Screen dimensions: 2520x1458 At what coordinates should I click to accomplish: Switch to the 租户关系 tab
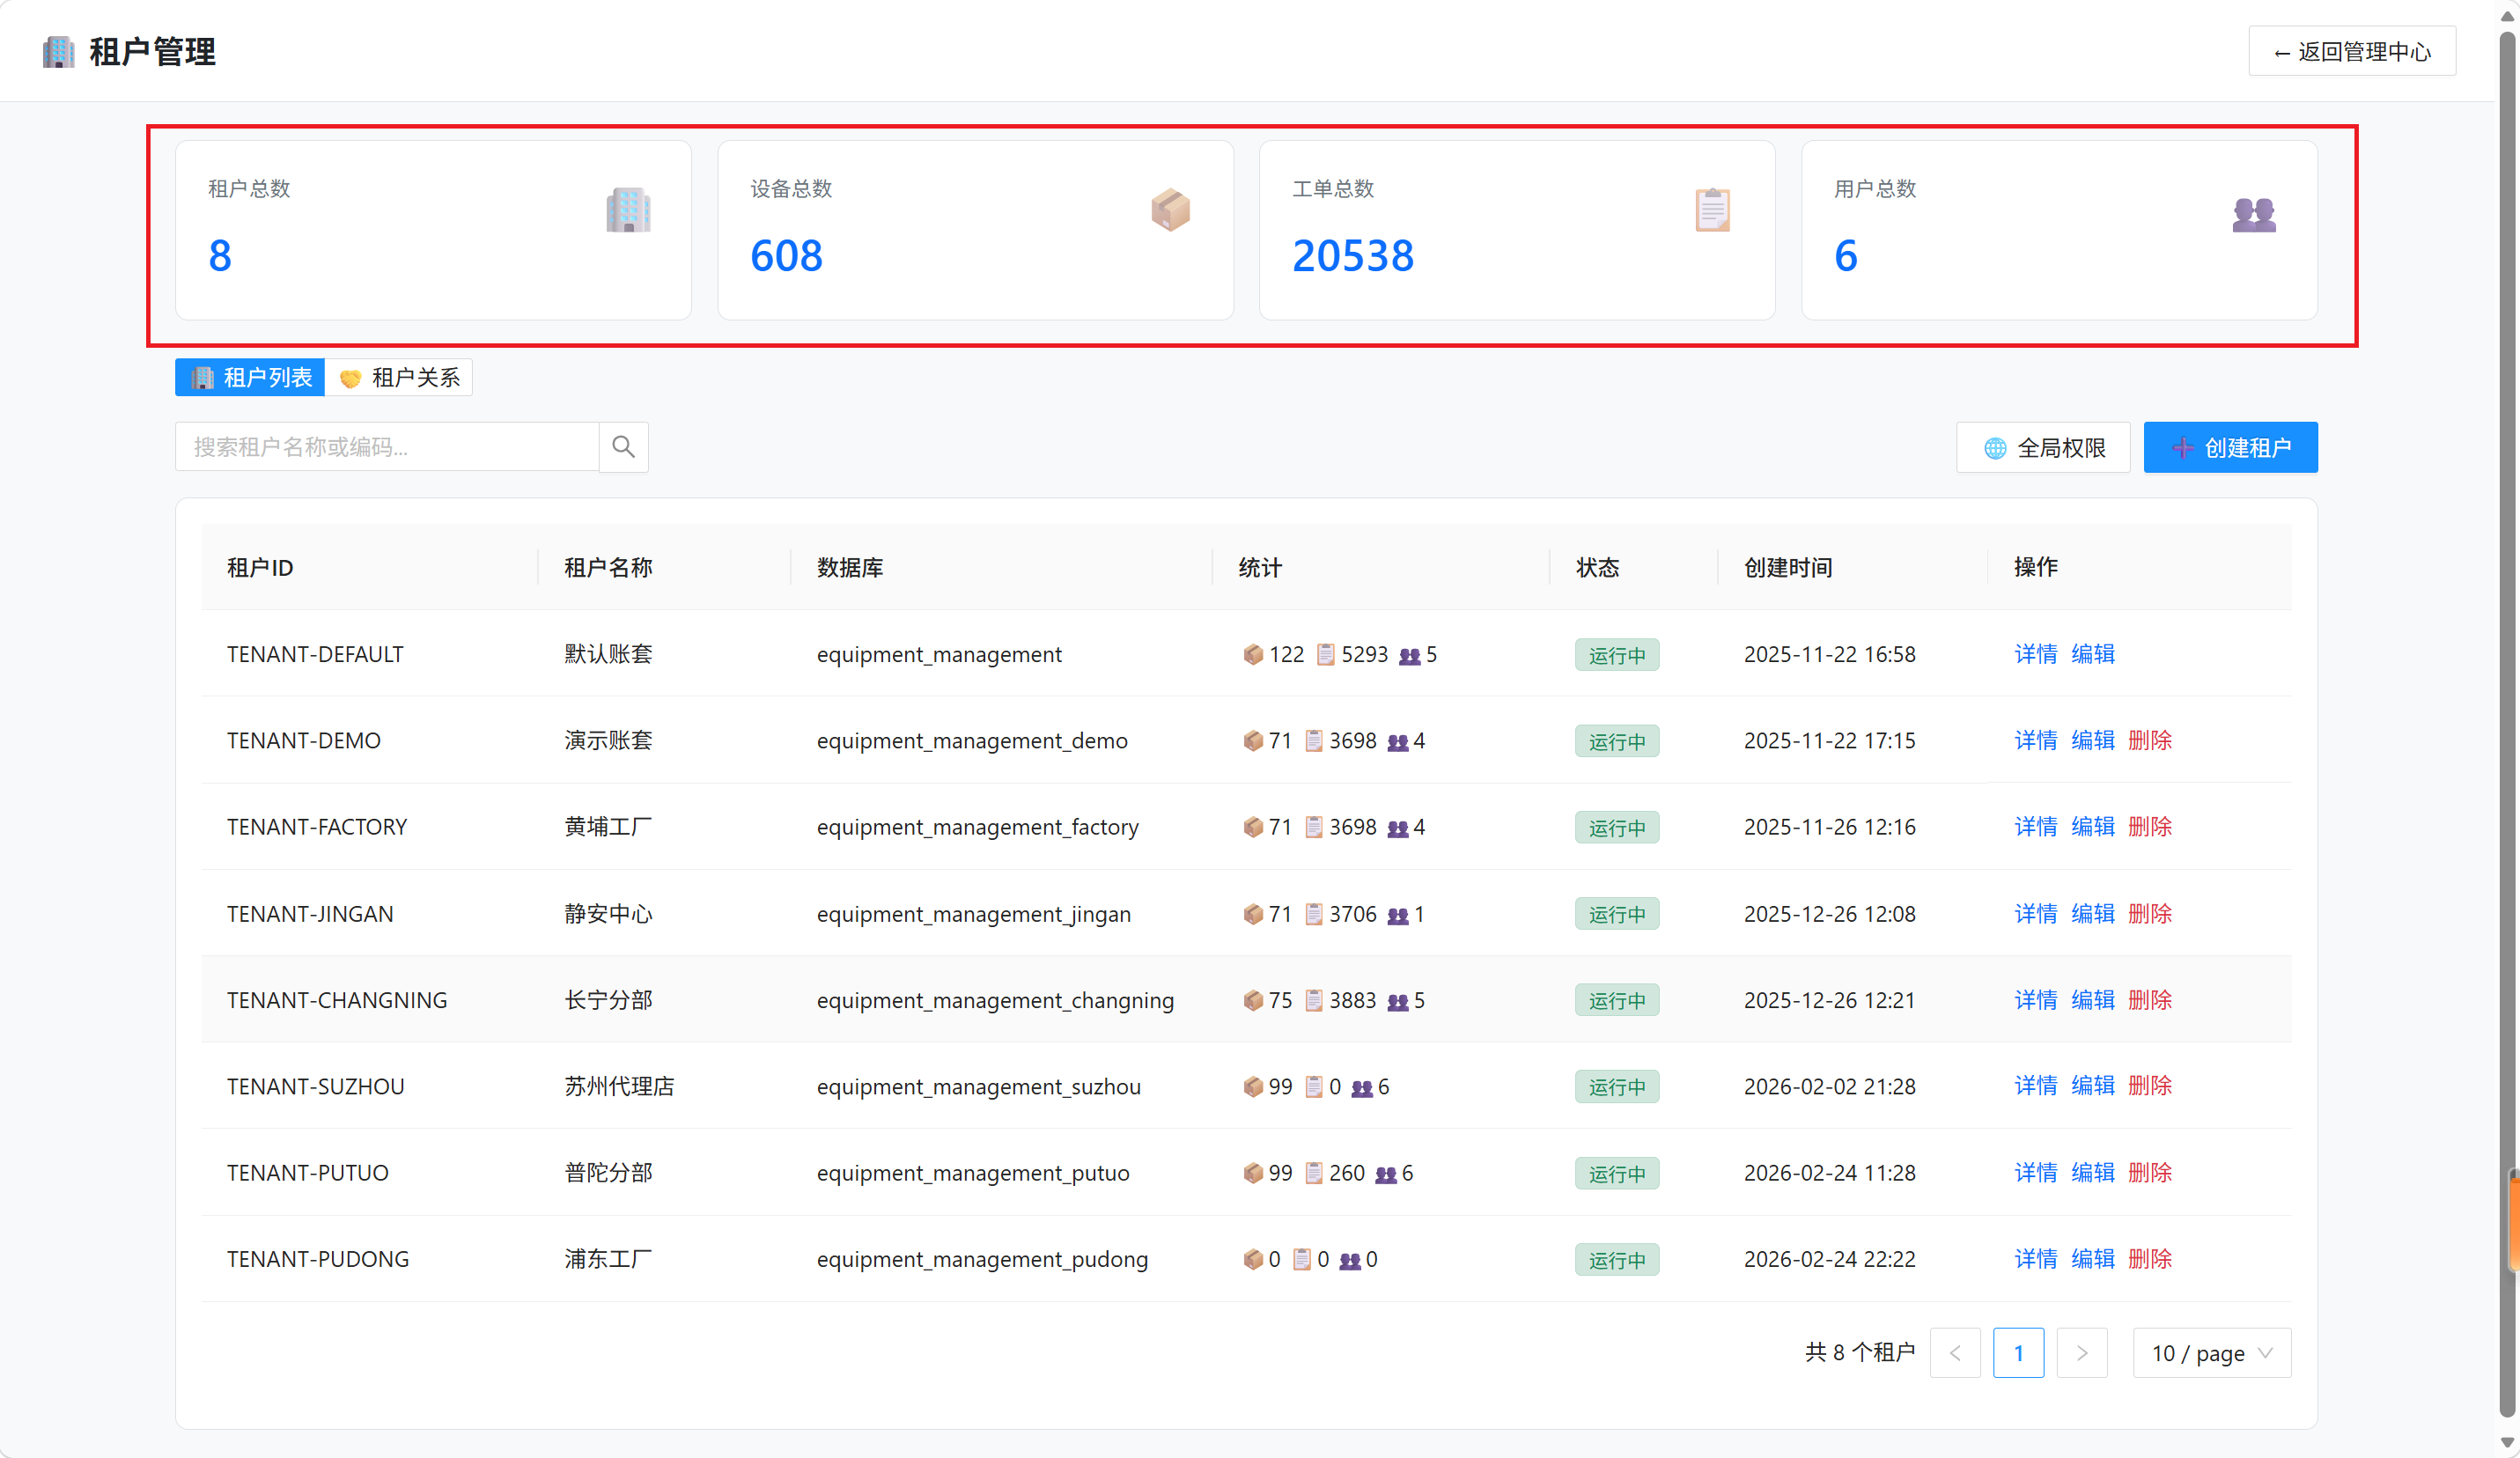(399, 377)
